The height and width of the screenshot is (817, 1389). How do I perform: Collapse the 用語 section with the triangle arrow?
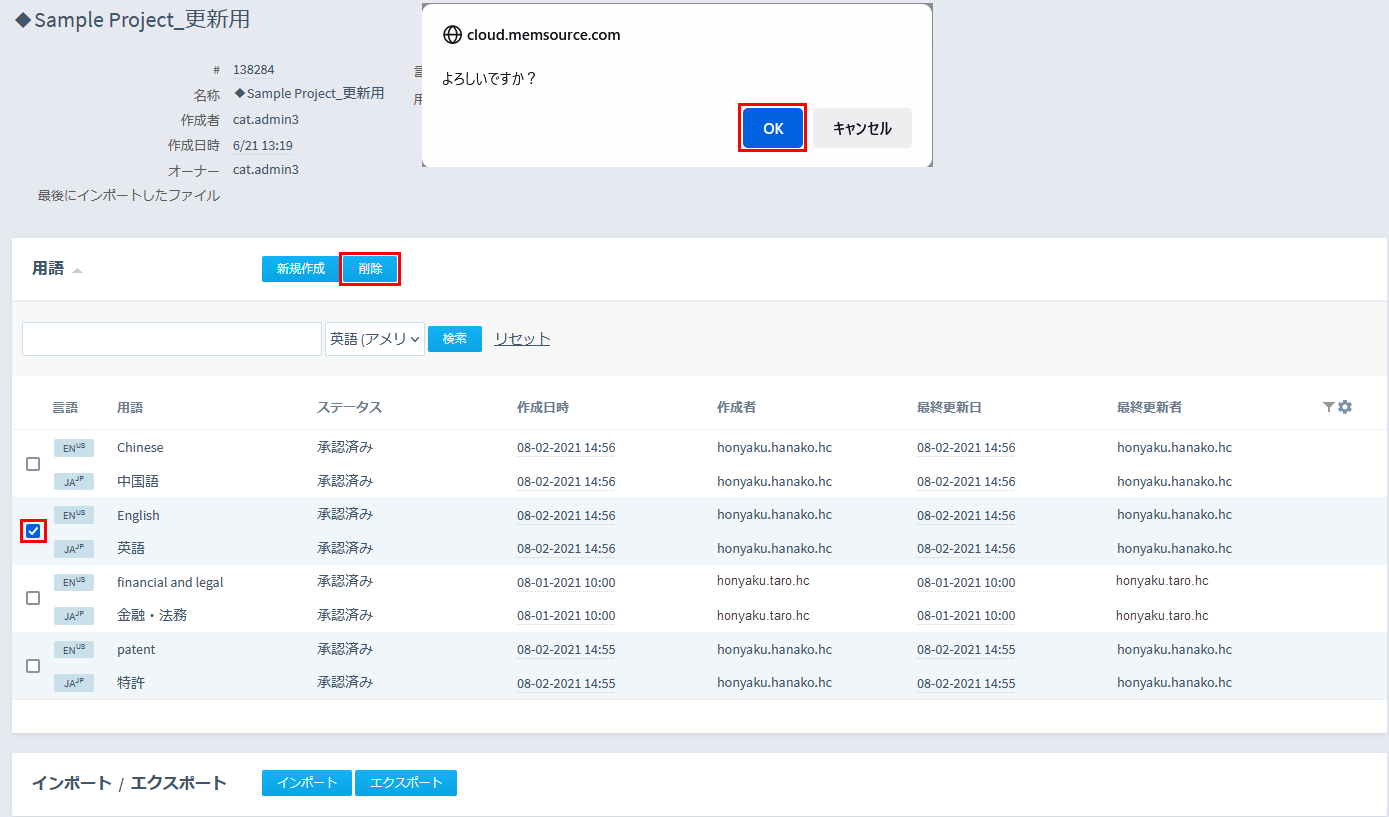pos(77,270)
